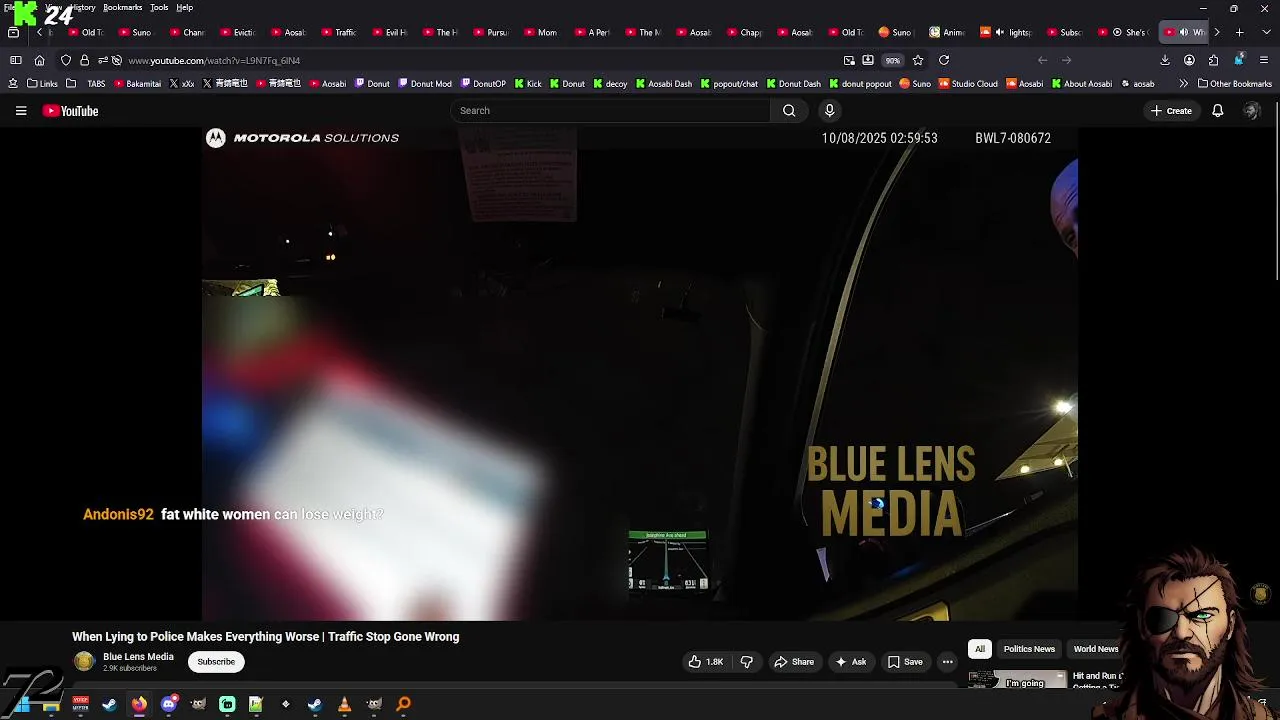Open Blue Lens Media channel name link
This screenshot has width=1280, height=720.
(x=138, y=657)
